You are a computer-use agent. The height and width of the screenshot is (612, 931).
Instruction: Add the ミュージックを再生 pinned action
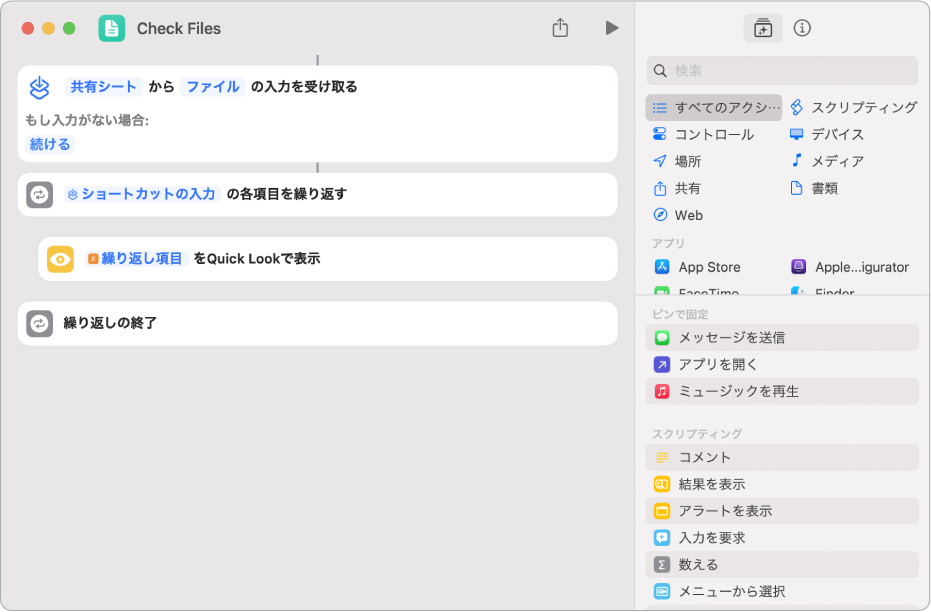click(782, 391)
